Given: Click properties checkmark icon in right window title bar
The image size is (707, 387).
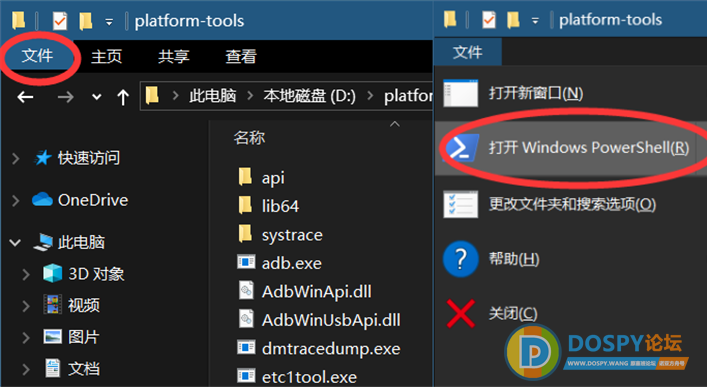Looking at the screenshot, I should tap(488, 20).
